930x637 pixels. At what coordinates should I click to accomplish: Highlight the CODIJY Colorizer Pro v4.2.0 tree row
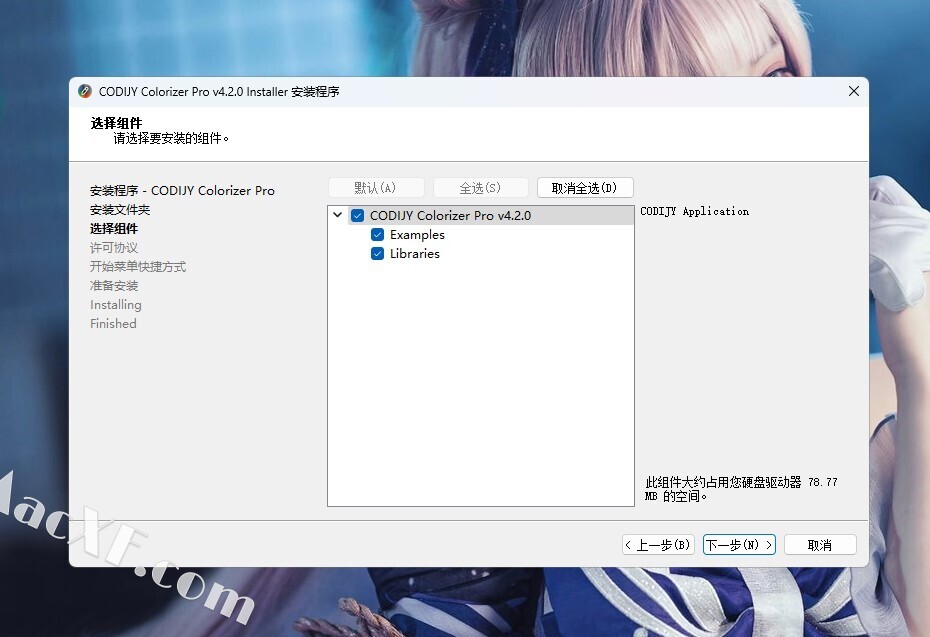[x=450, y=216]
